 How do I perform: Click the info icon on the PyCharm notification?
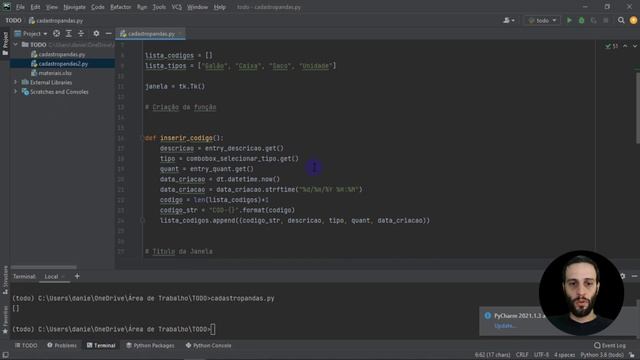487,316
